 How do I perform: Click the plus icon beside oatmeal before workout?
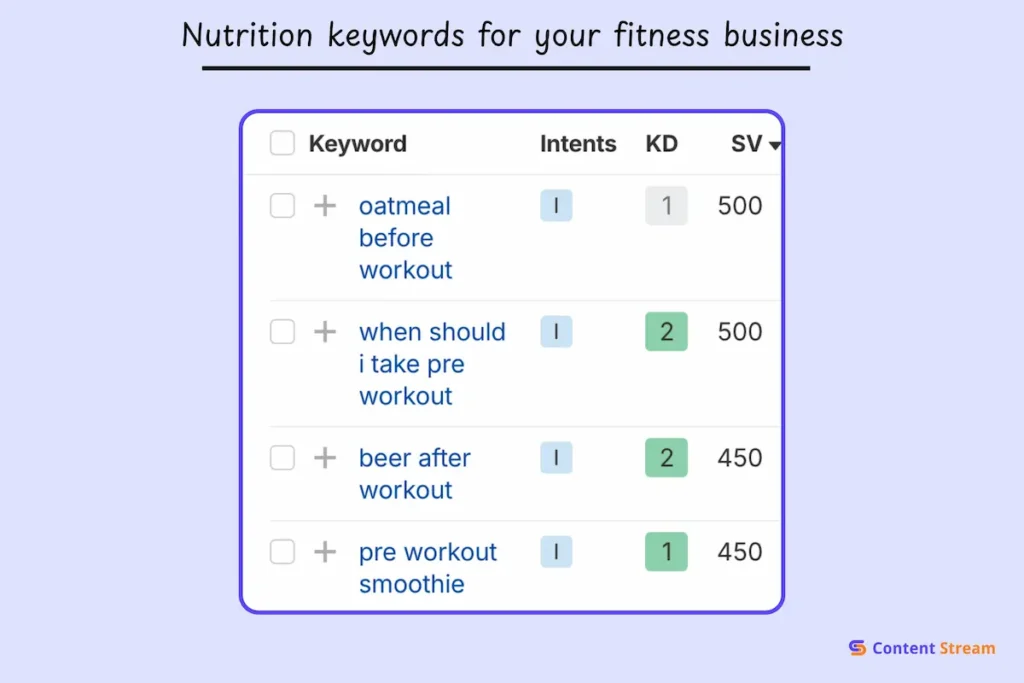point(325,206)
